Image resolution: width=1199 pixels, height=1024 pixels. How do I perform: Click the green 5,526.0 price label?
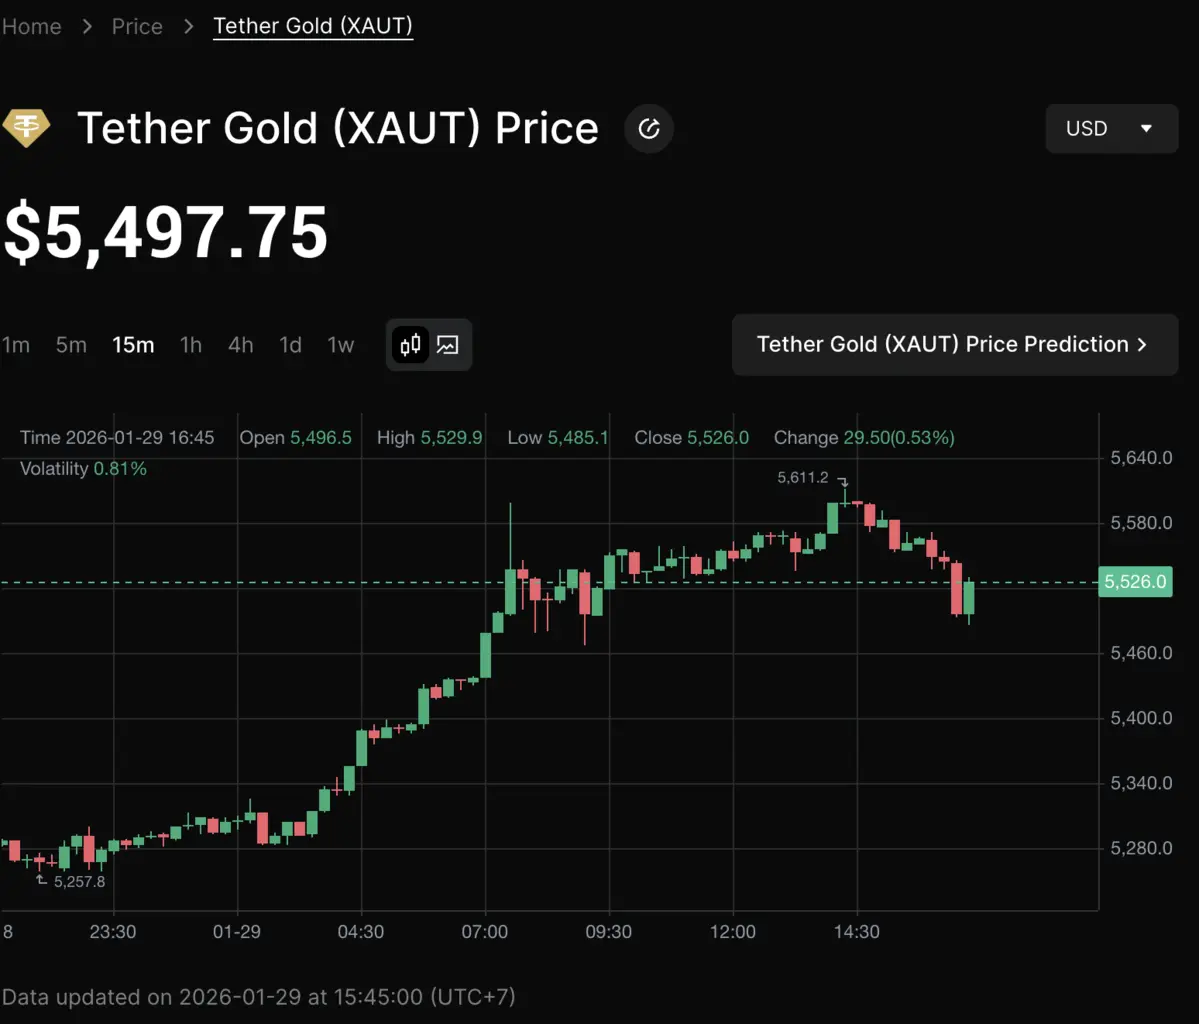1135,581
